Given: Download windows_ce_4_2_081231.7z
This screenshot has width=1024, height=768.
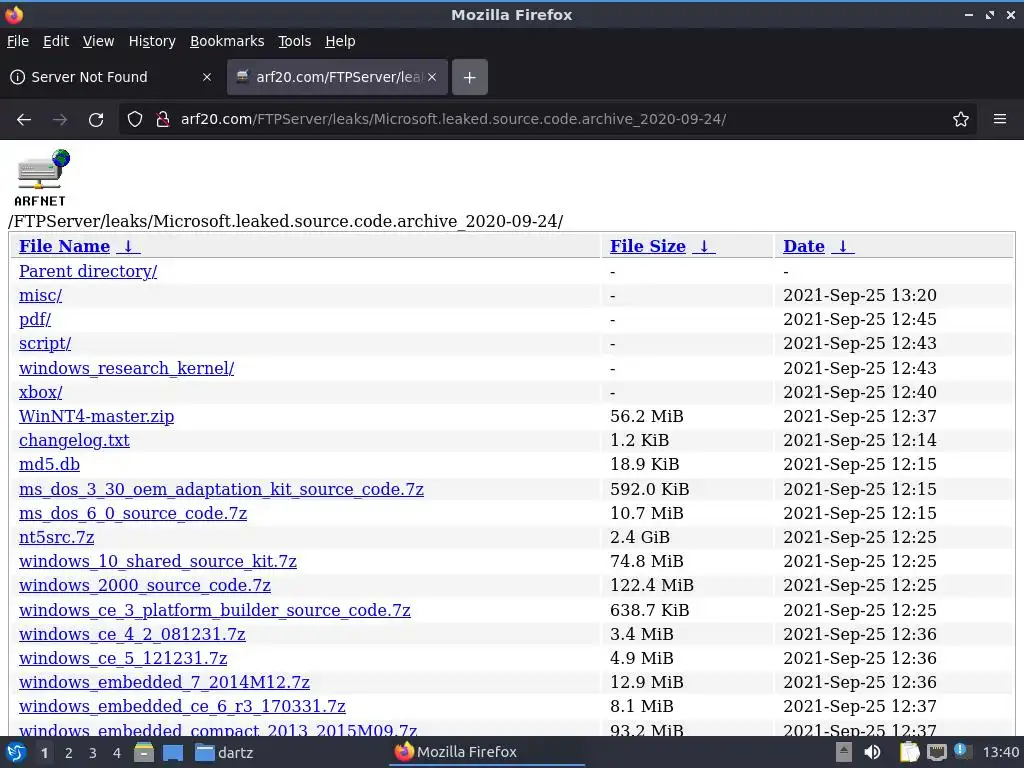Looking at the screenshot, I should (133, 634).
